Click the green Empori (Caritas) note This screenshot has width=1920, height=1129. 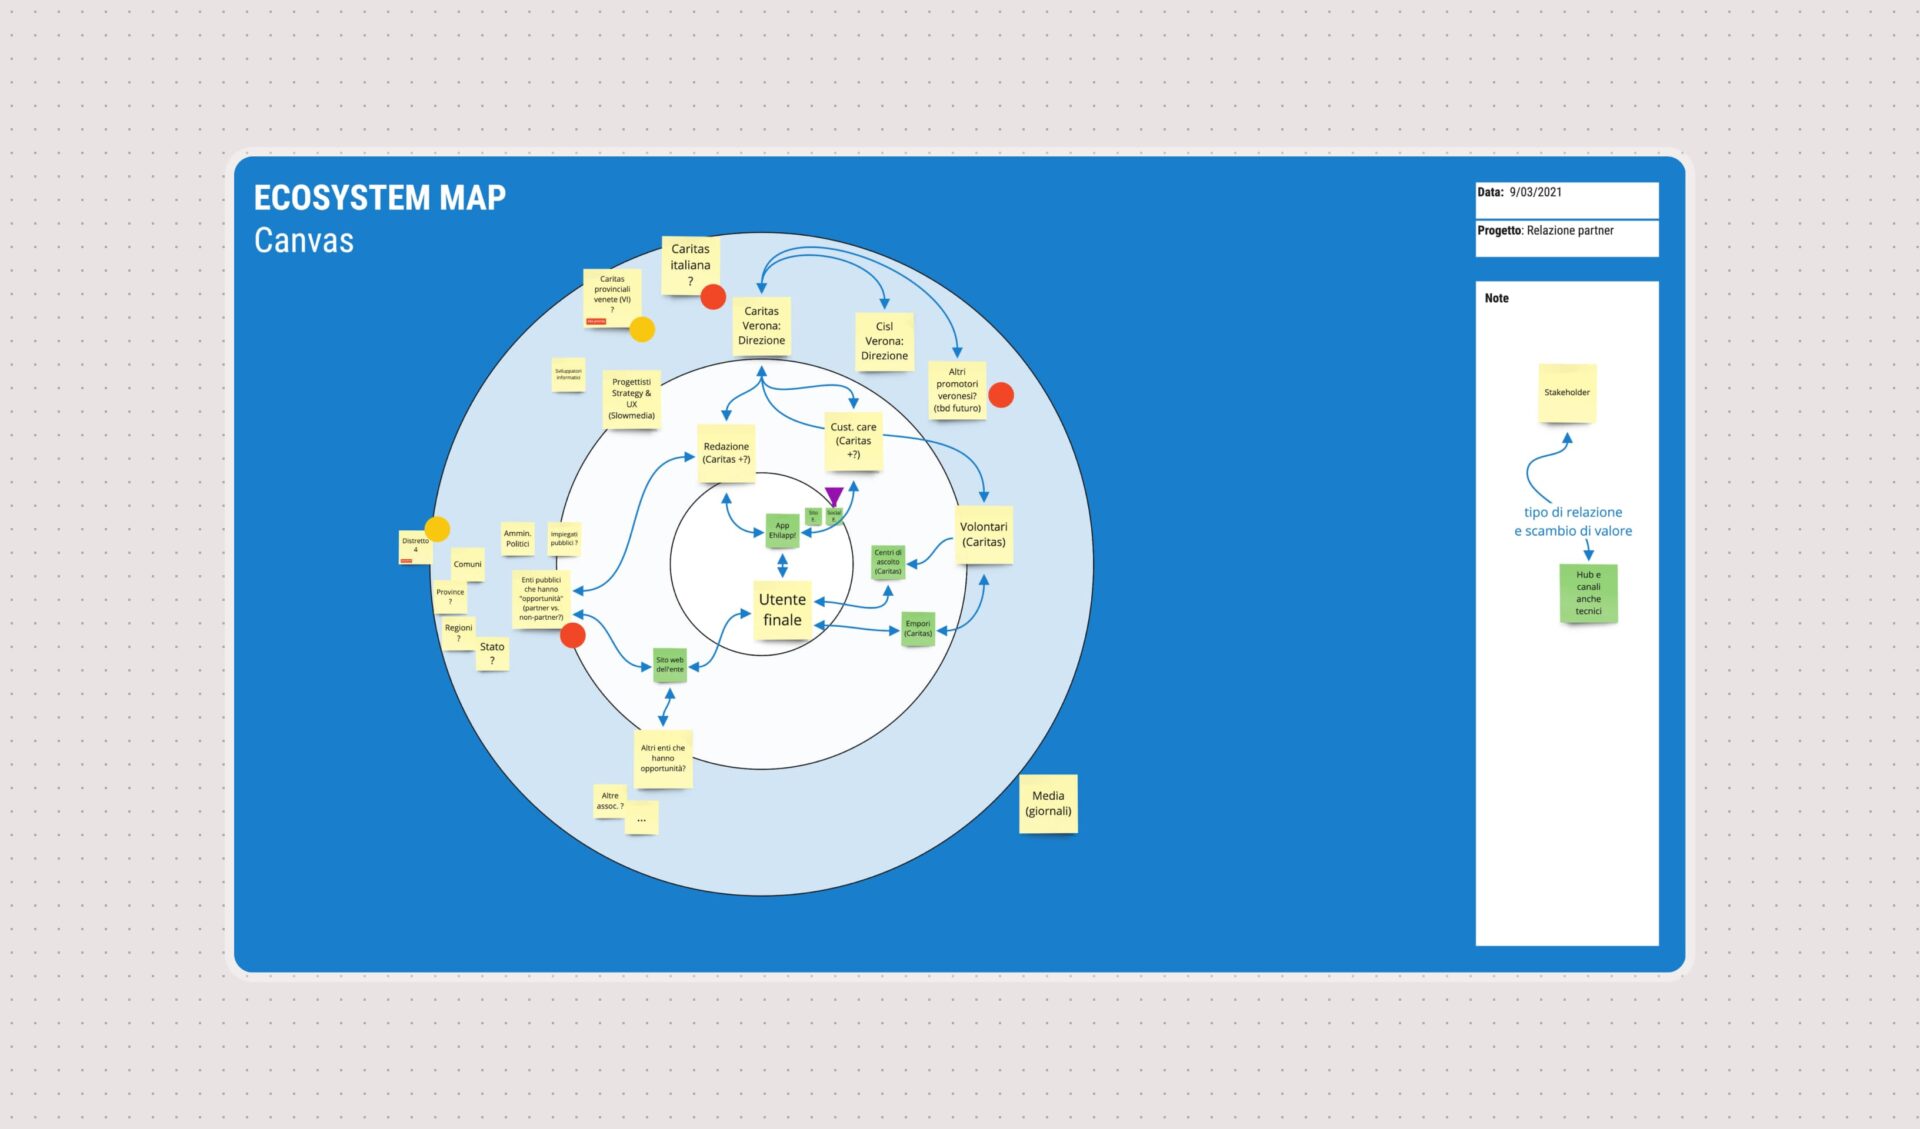coord(918,629)
